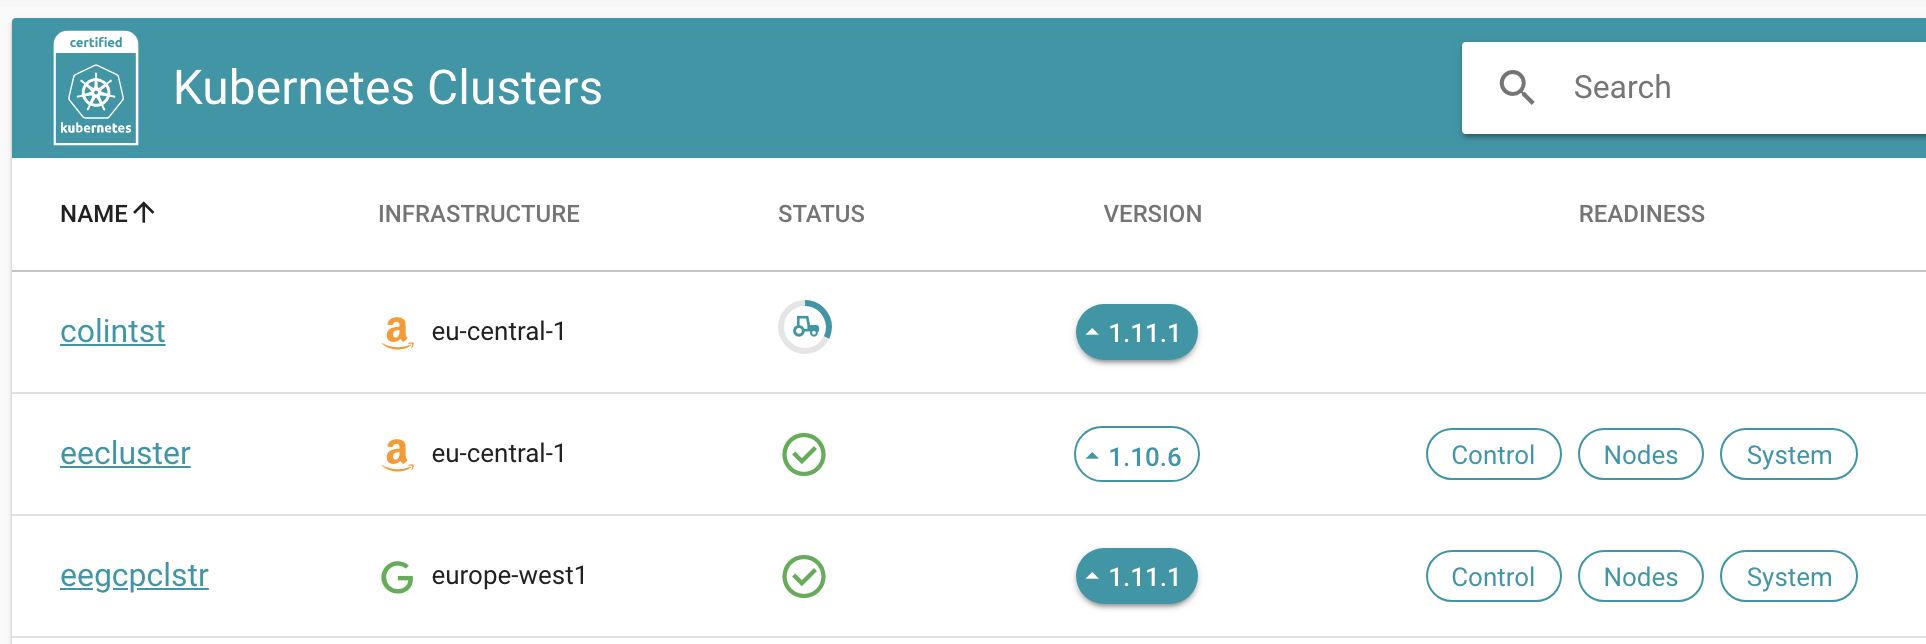Click the upgrade arrow on version 1.10.6

(1092, 454)
